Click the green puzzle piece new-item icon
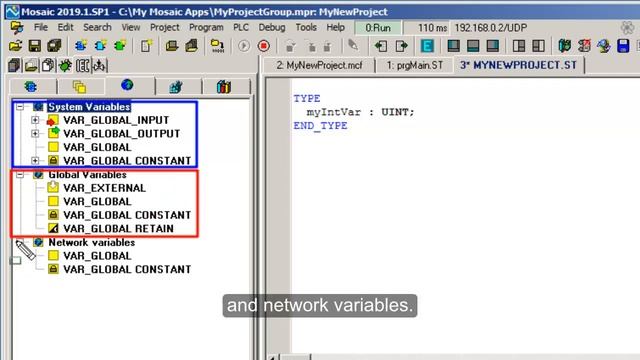This screenshot has height=360, width=640. pos(120,46)
